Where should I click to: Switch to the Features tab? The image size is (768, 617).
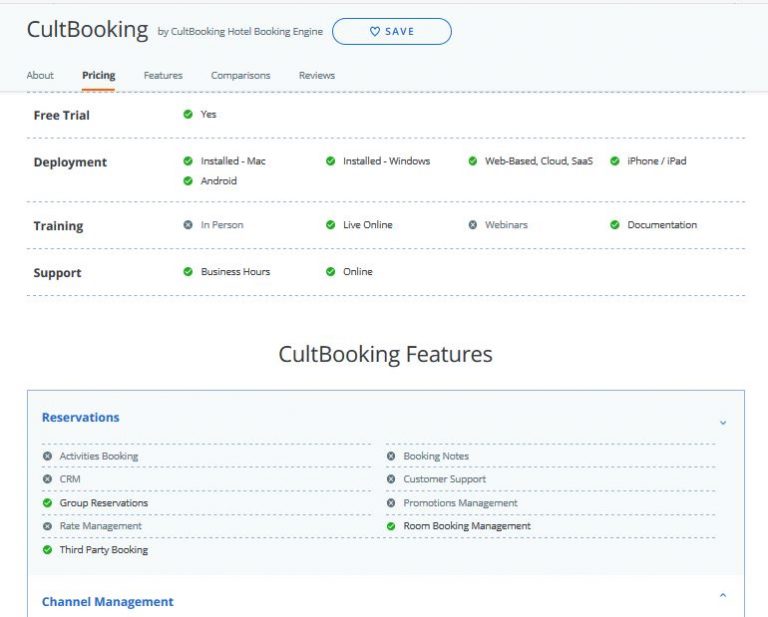[x=163, y=75]
